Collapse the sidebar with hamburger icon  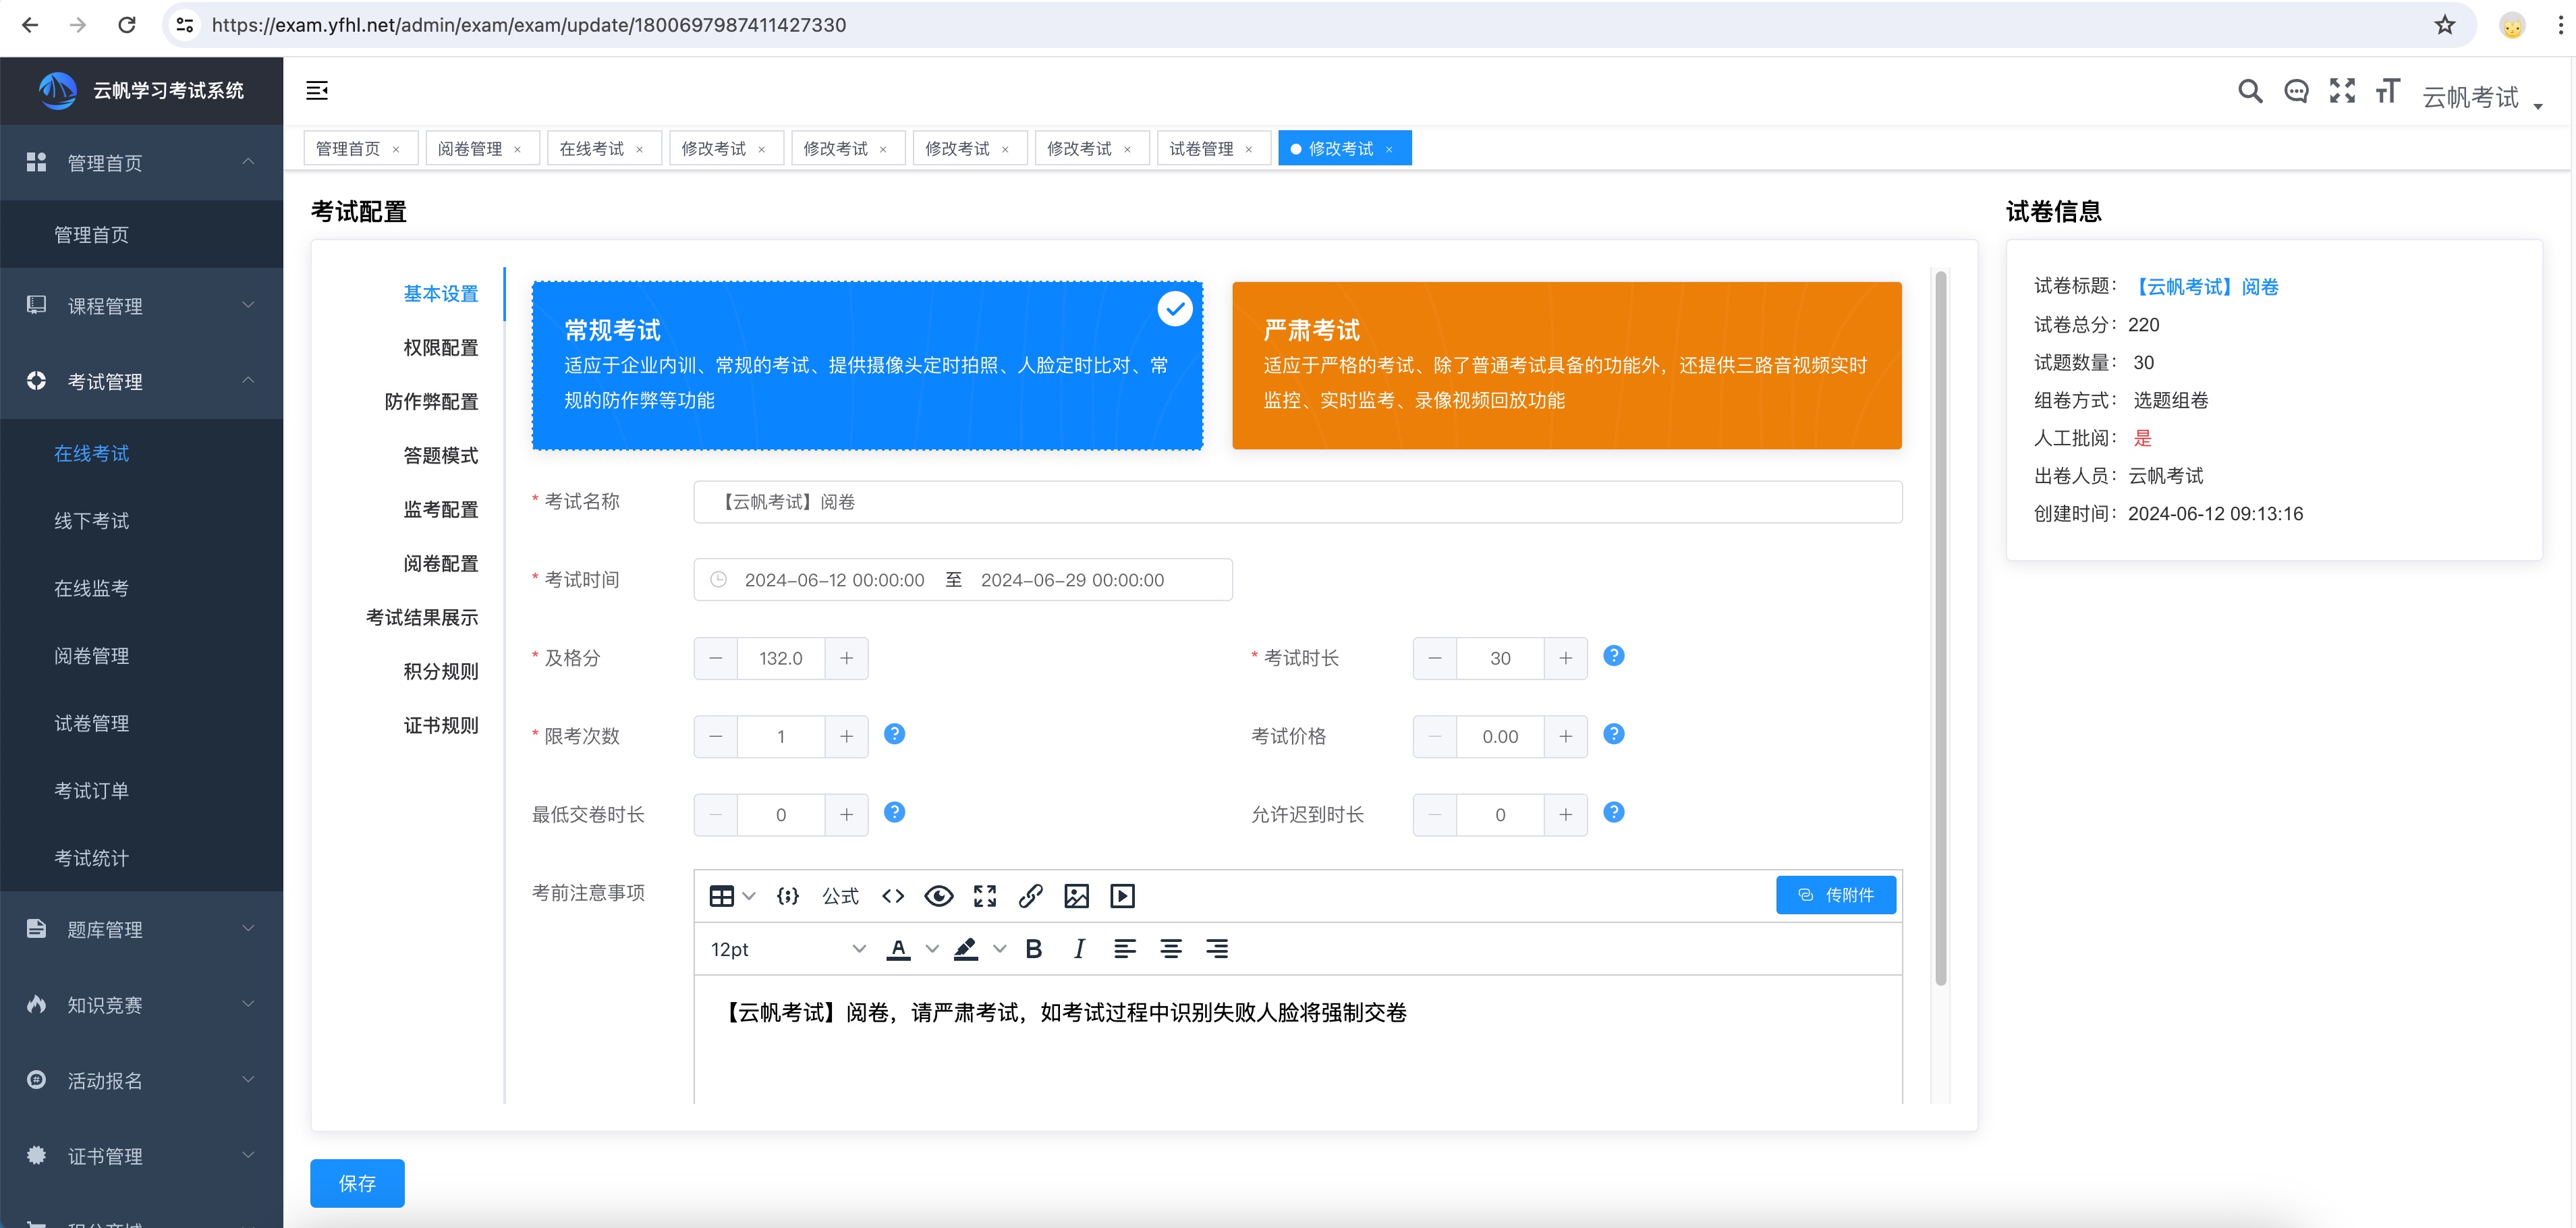(x=317, y=91)
